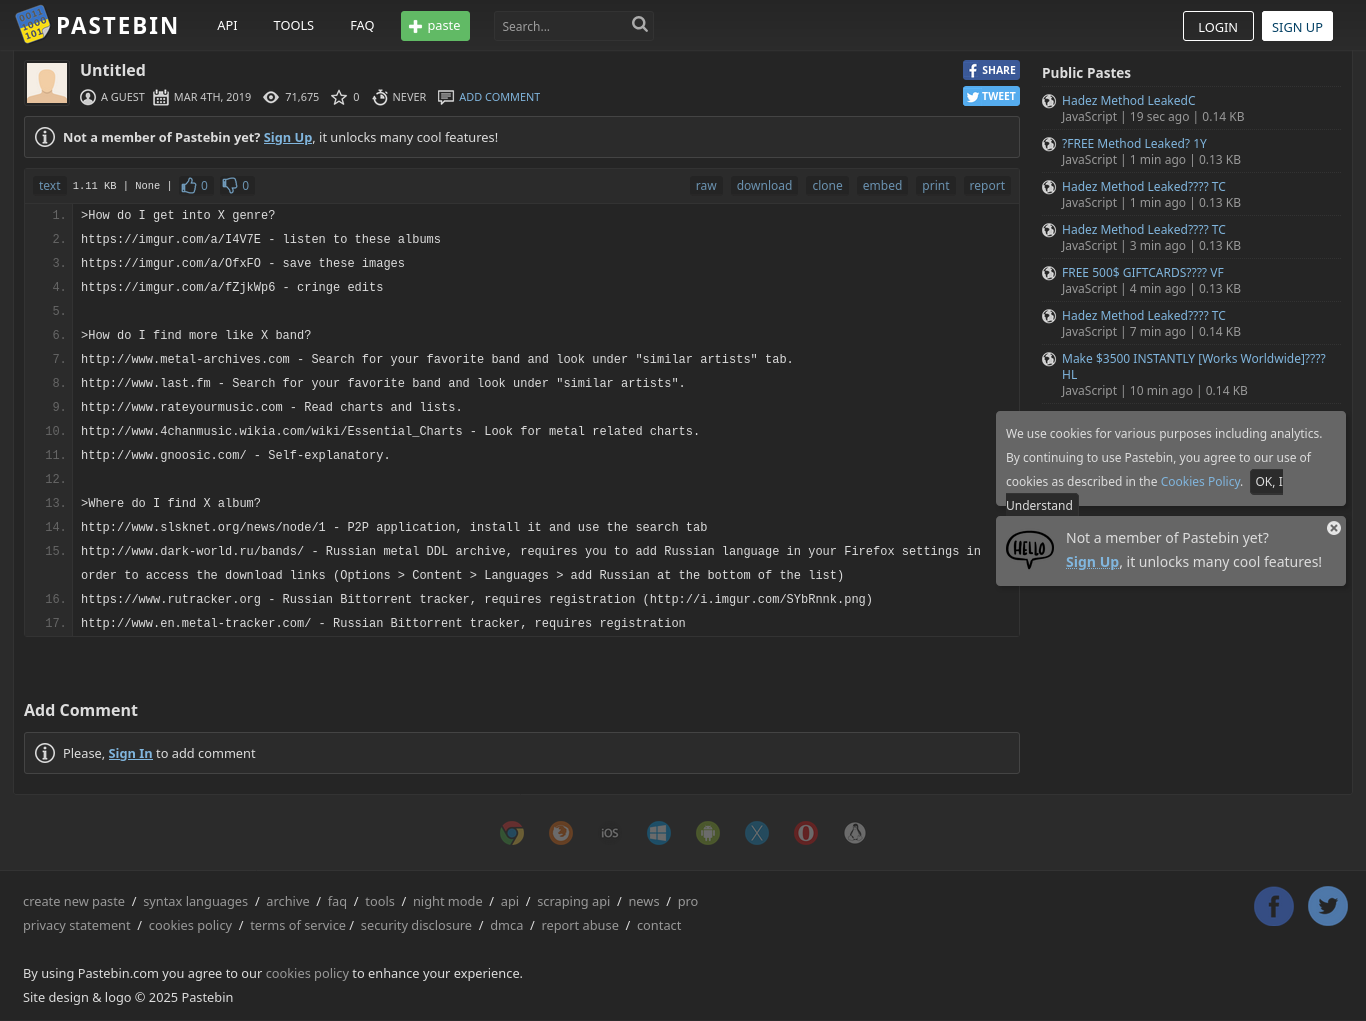Click the globe icon beside FREE 500$ GIFTCARDS
Image resolution: width=1366 pixels, height=1021 pixels.
pos(1049,273)
